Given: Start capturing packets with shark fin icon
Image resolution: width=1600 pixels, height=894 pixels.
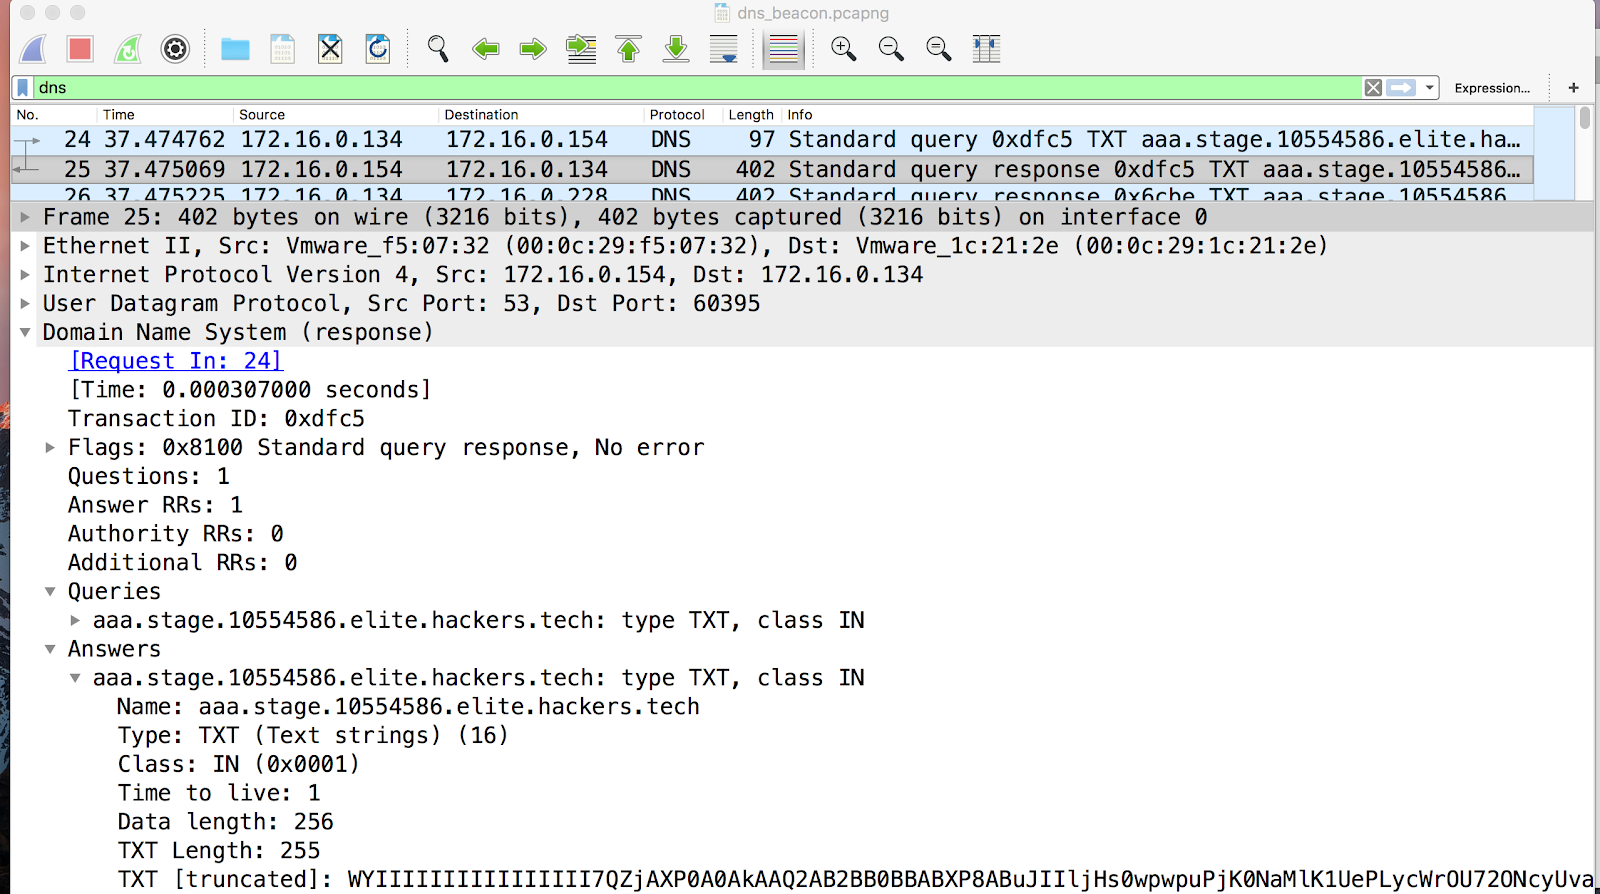Looking at the screenshot, I should coord(33,49).
